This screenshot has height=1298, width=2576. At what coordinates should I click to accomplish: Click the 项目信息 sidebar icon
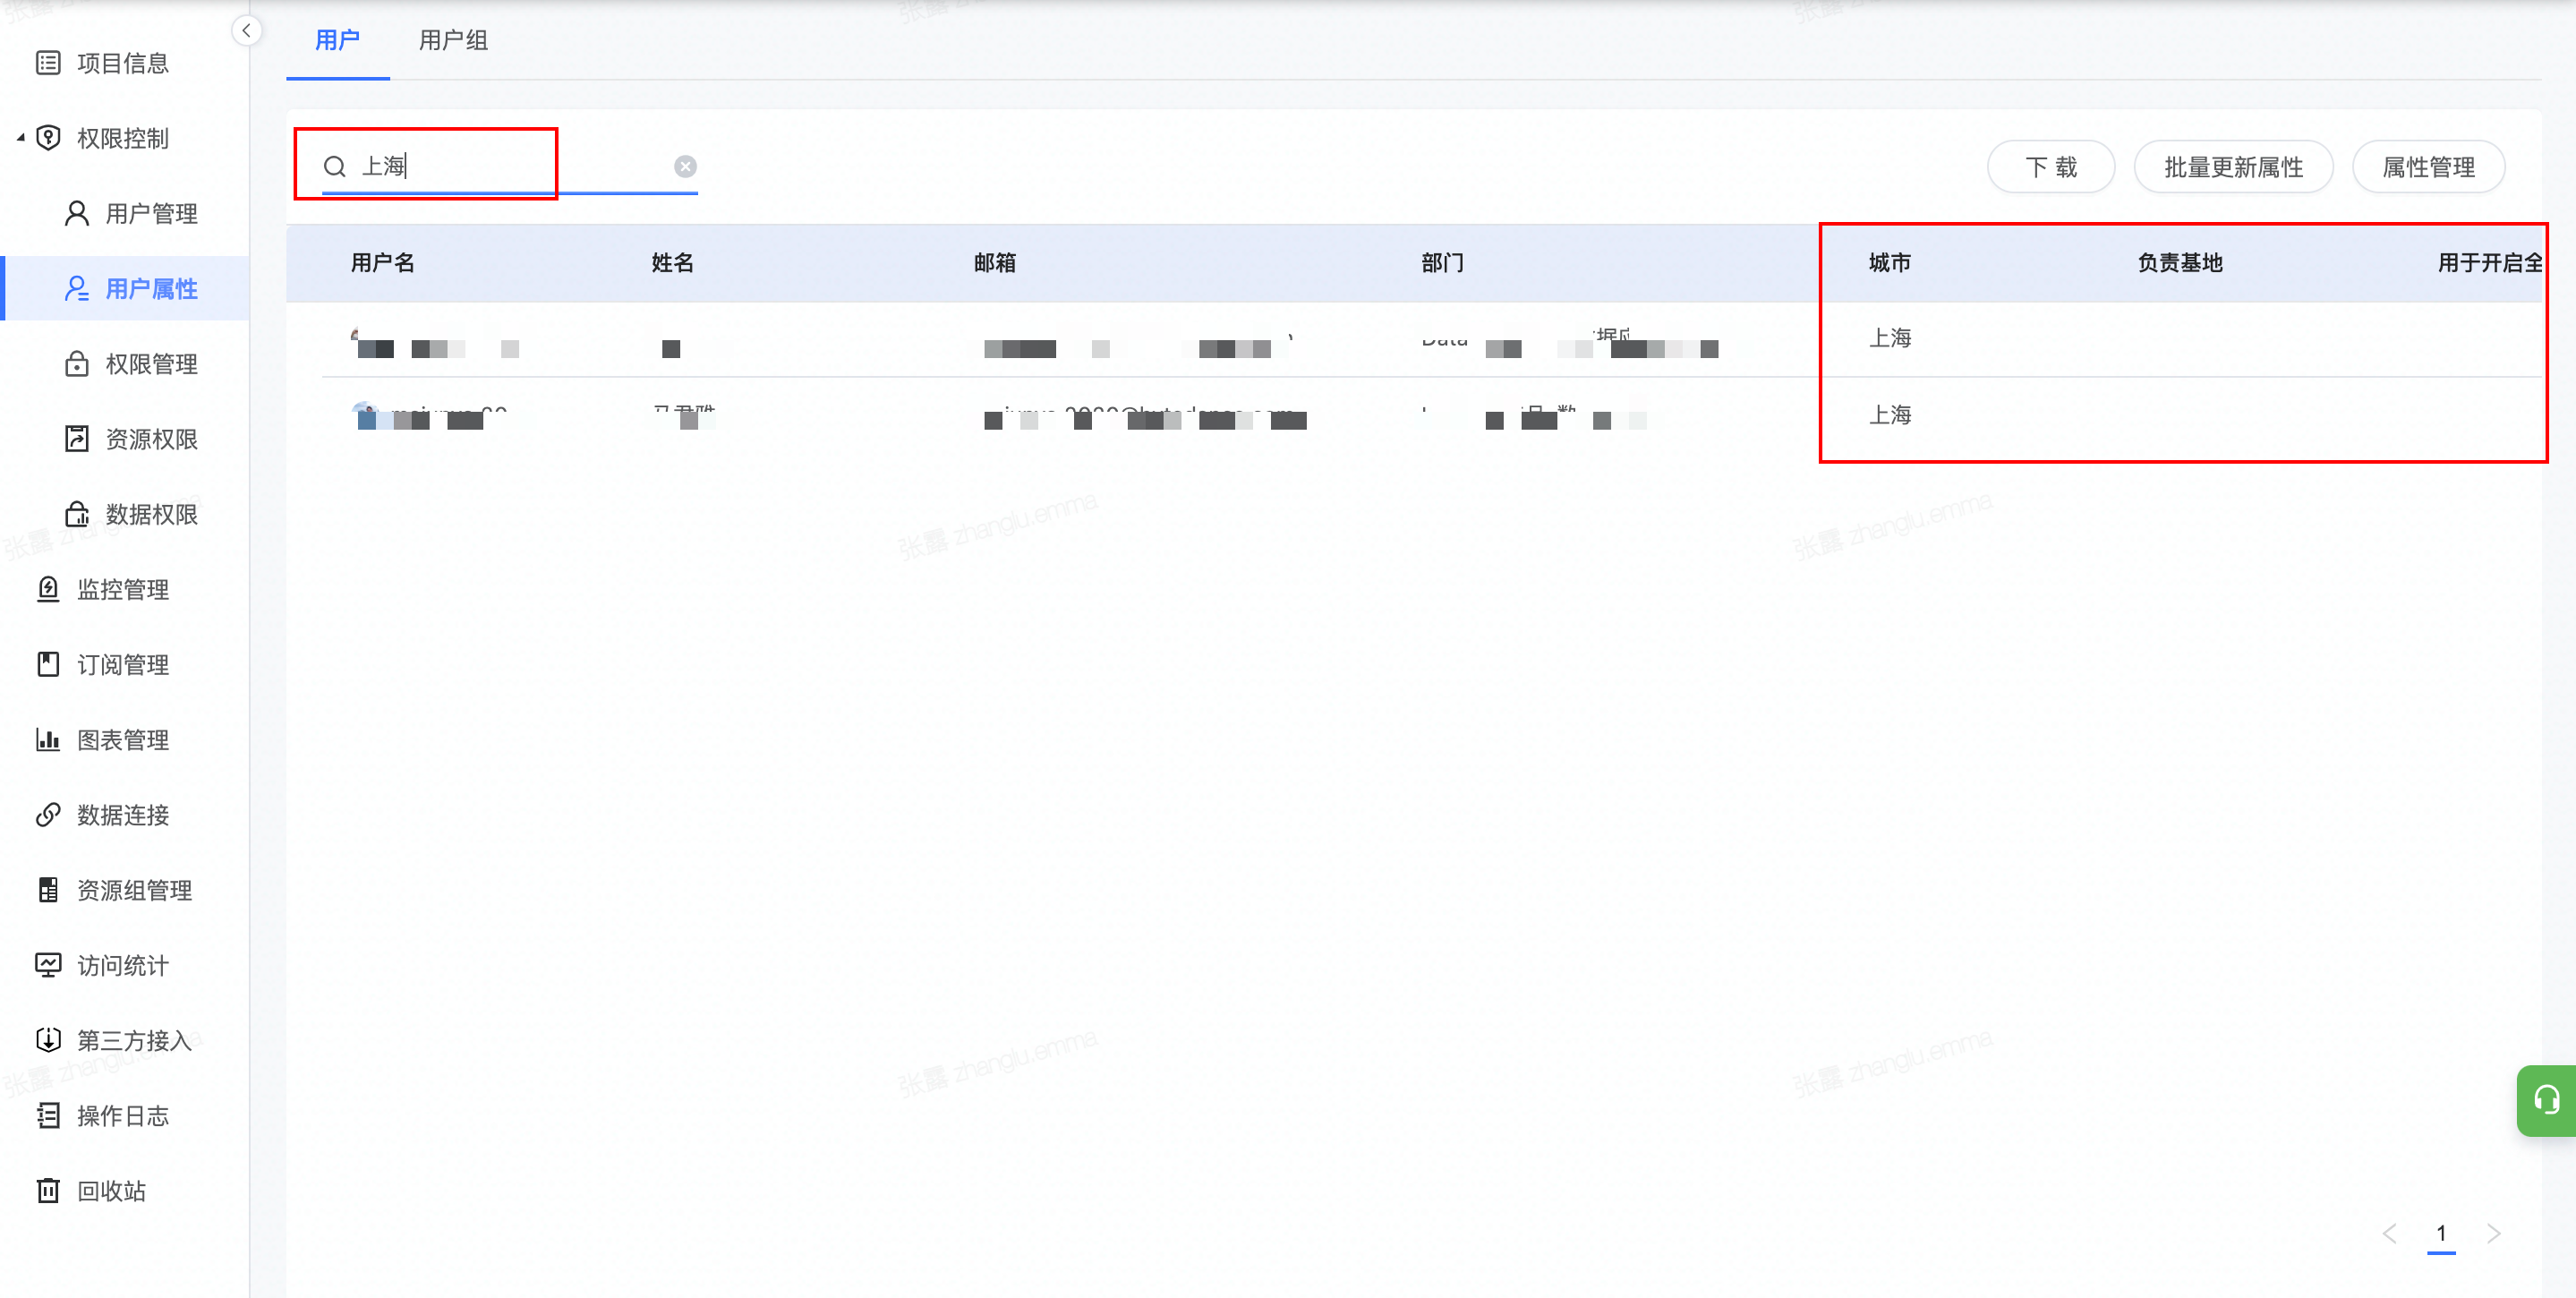(48, 63)
